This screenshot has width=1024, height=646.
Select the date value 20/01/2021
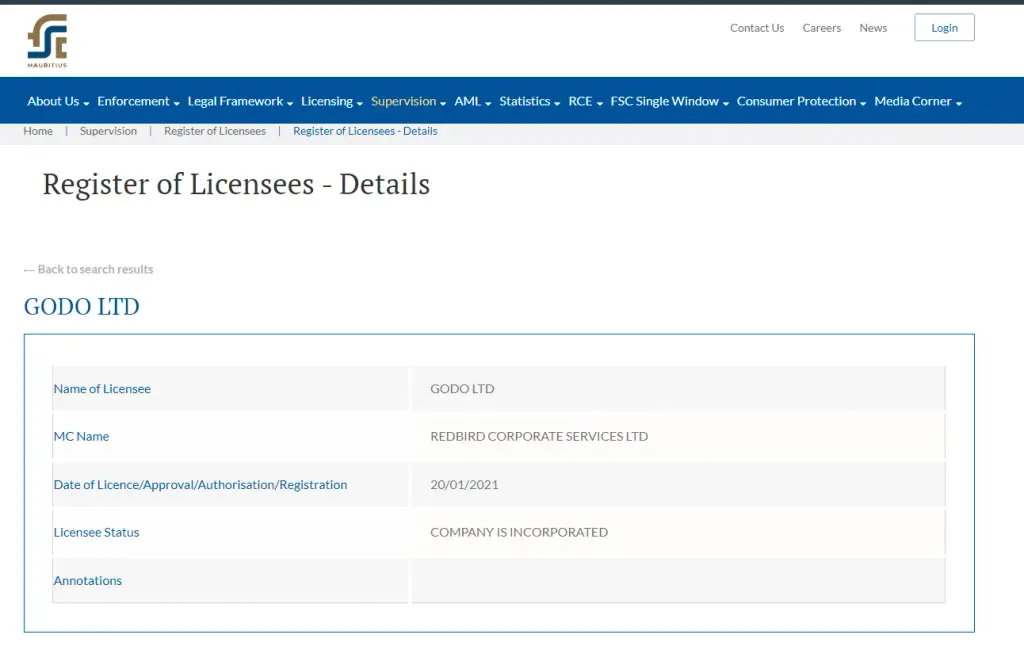[464, 485]
